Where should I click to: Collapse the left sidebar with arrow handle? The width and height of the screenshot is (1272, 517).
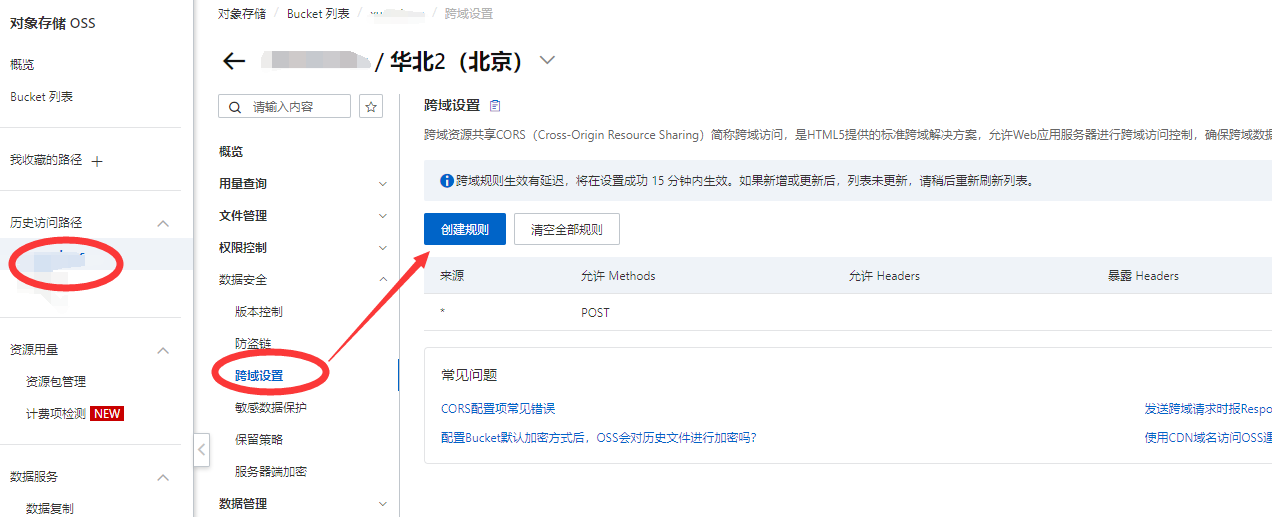201,449
